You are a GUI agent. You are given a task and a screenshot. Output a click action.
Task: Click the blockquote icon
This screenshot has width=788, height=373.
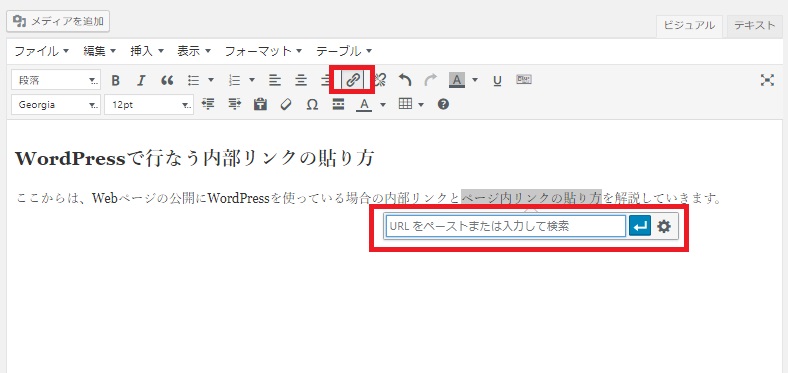[167, 80]
